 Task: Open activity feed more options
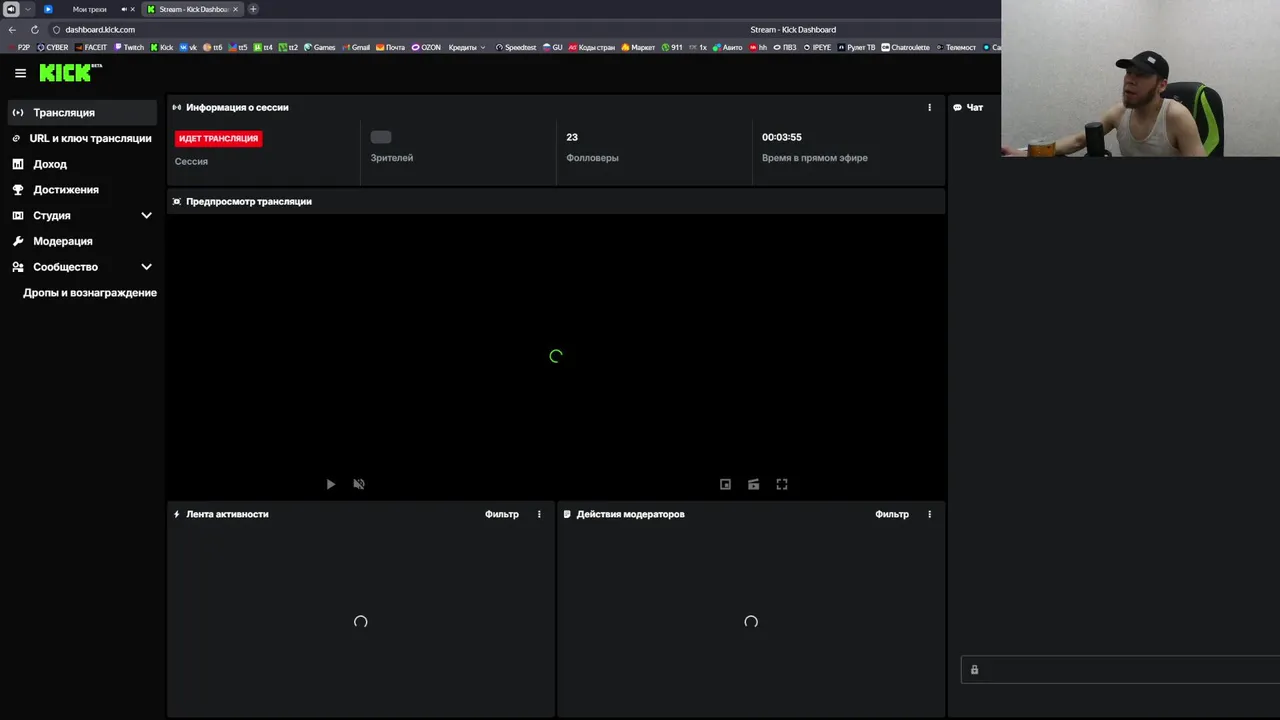pos(539,514)
